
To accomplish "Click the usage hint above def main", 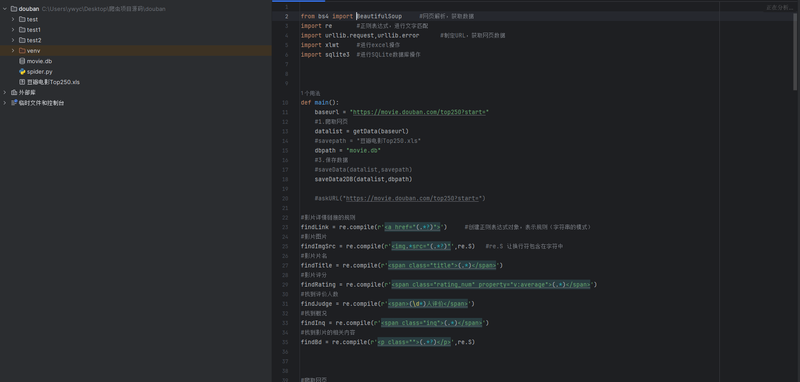I will pyautogui.click(x=311, y=93).
